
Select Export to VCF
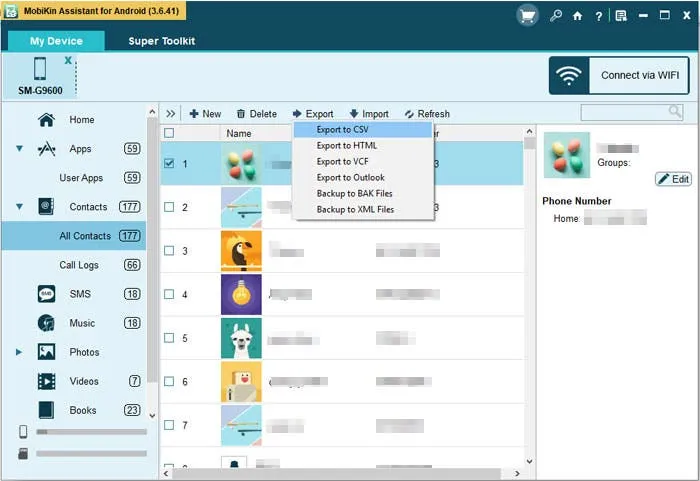363,162
